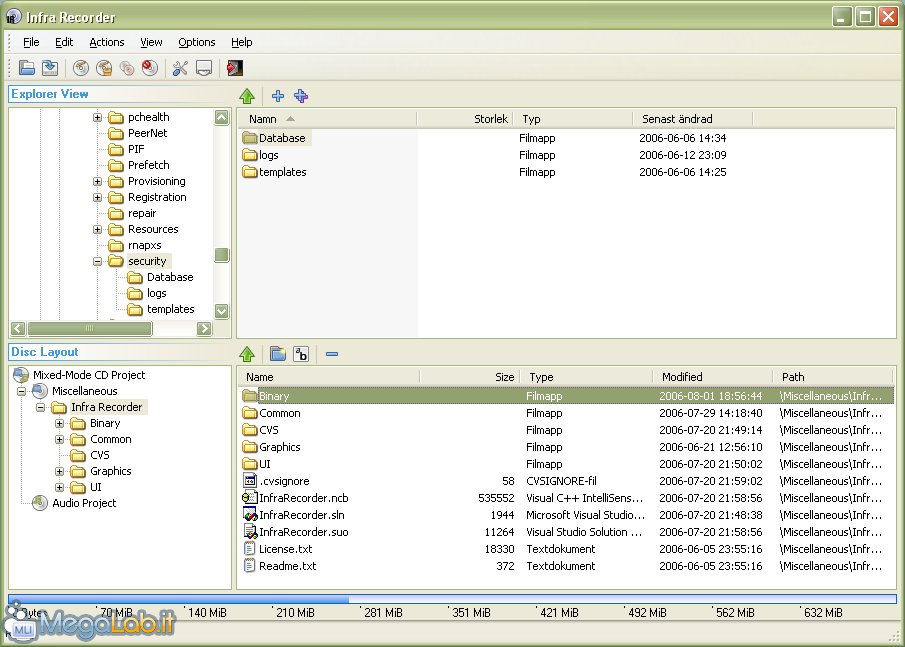Screen dimensions: 905x647
Task: Click the burn image disc icon
Action: [x=104, y=68]
